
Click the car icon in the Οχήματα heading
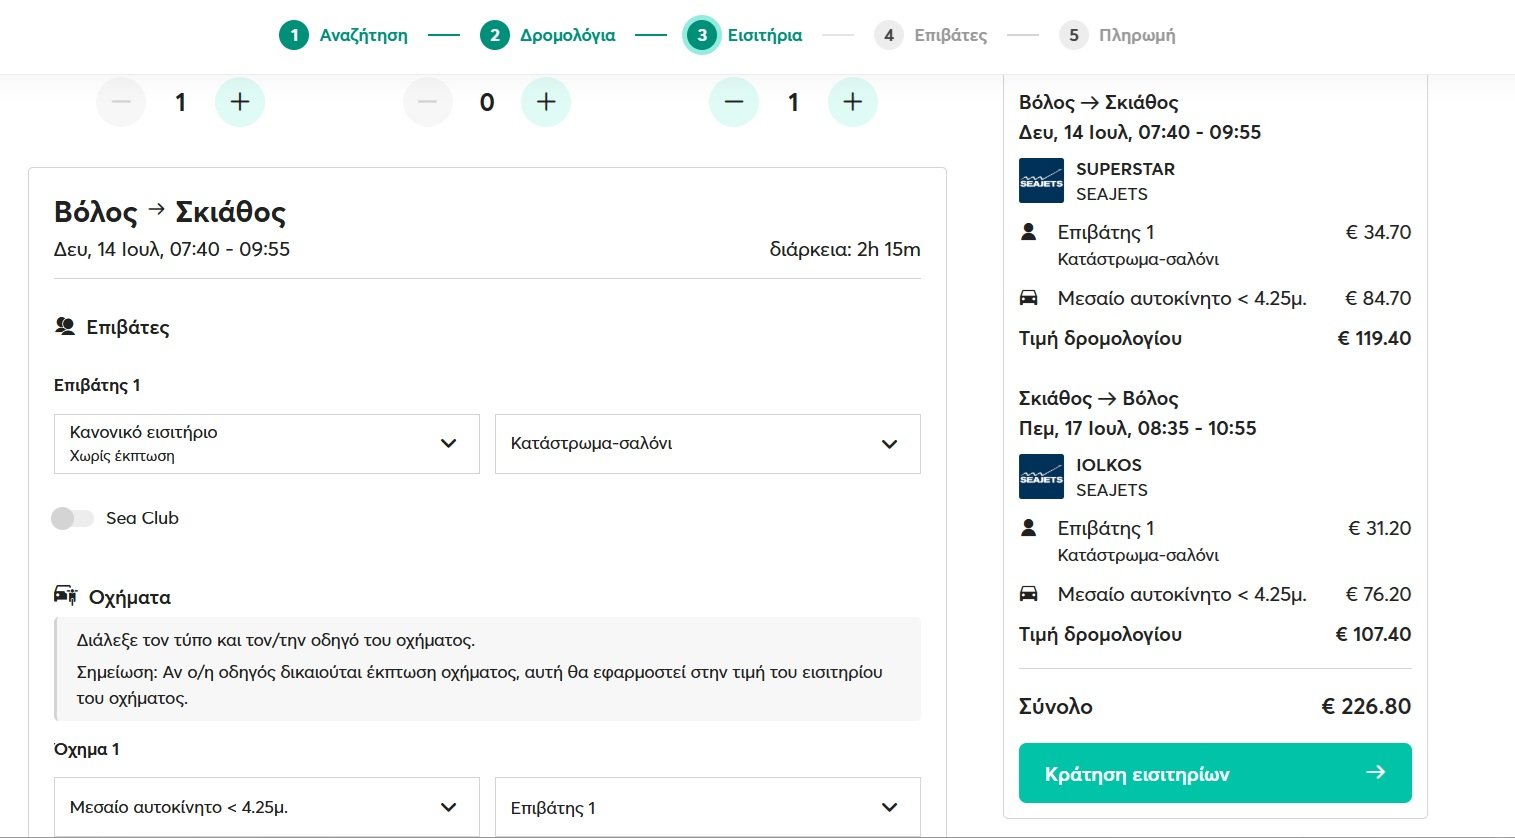[66, 596]
